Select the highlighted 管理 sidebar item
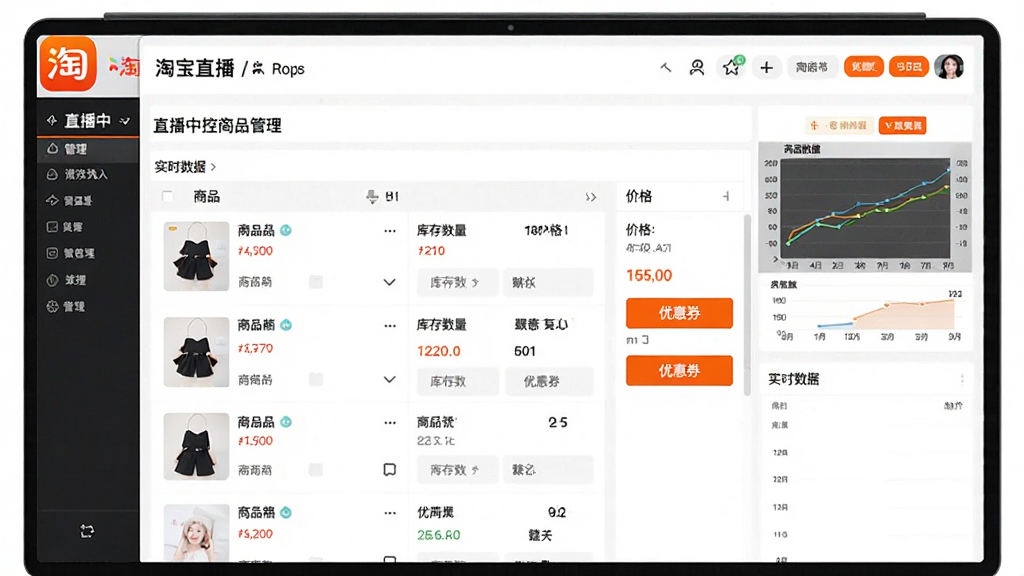Image resolution: width=1024 pixels, height=576 pixels. (88, 149)
